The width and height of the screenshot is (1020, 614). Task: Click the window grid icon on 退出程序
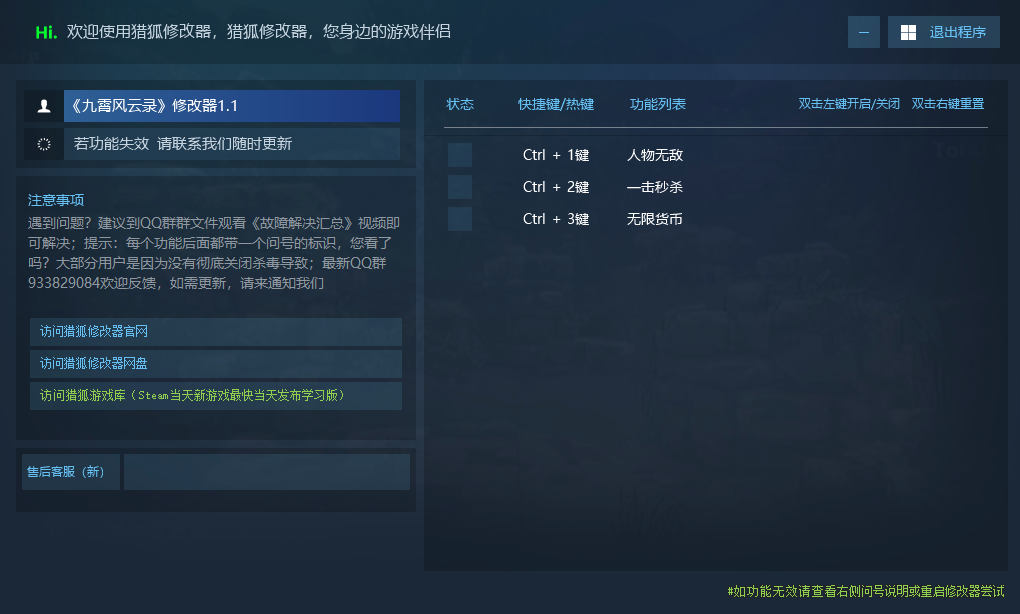point(908,33)
